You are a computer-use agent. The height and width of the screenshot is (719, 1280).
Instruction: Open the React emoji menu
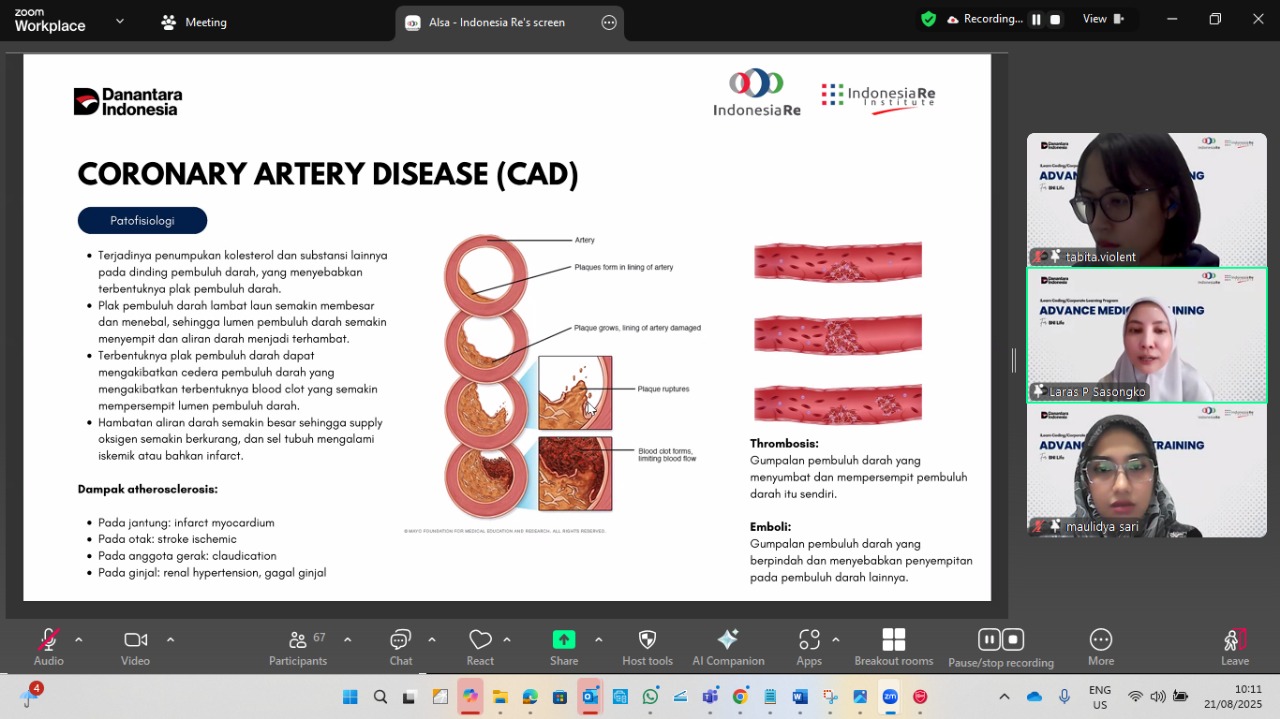[x=480, y=646]
